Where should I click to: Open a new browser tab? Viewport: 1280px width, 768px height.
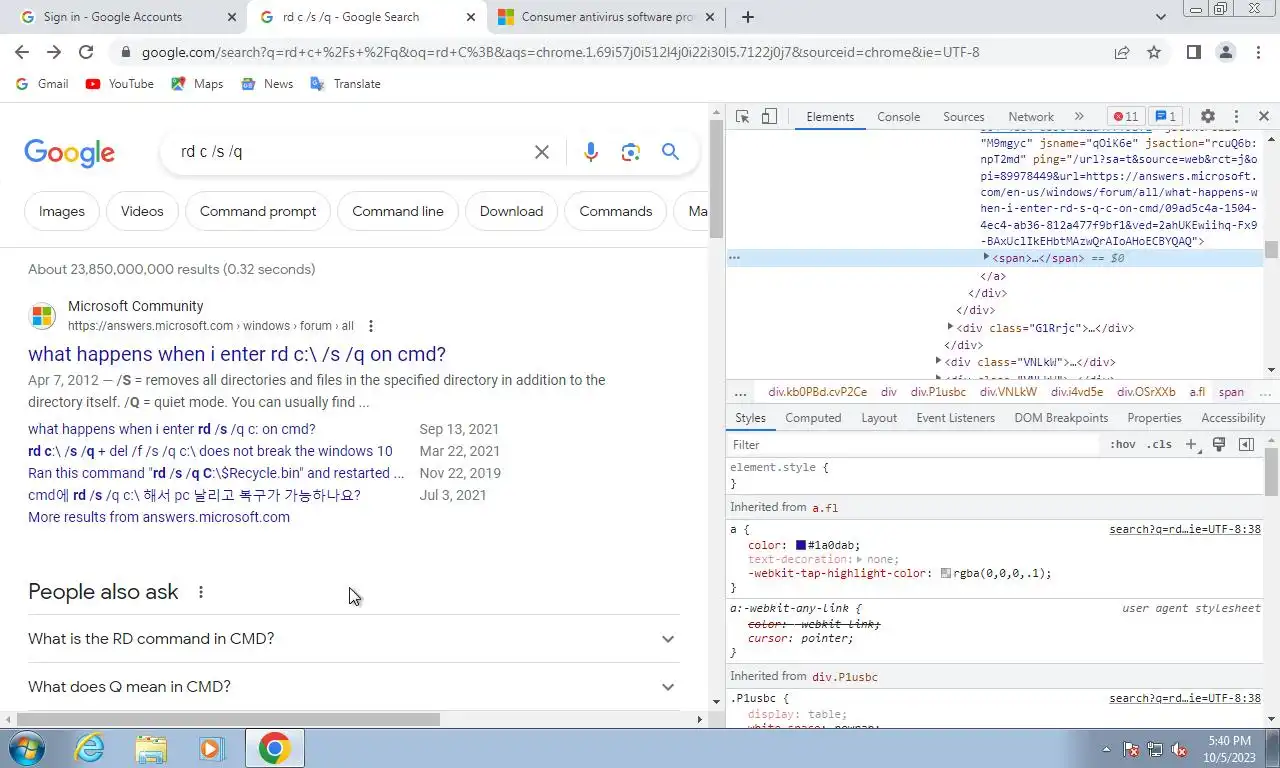point(747,17)
